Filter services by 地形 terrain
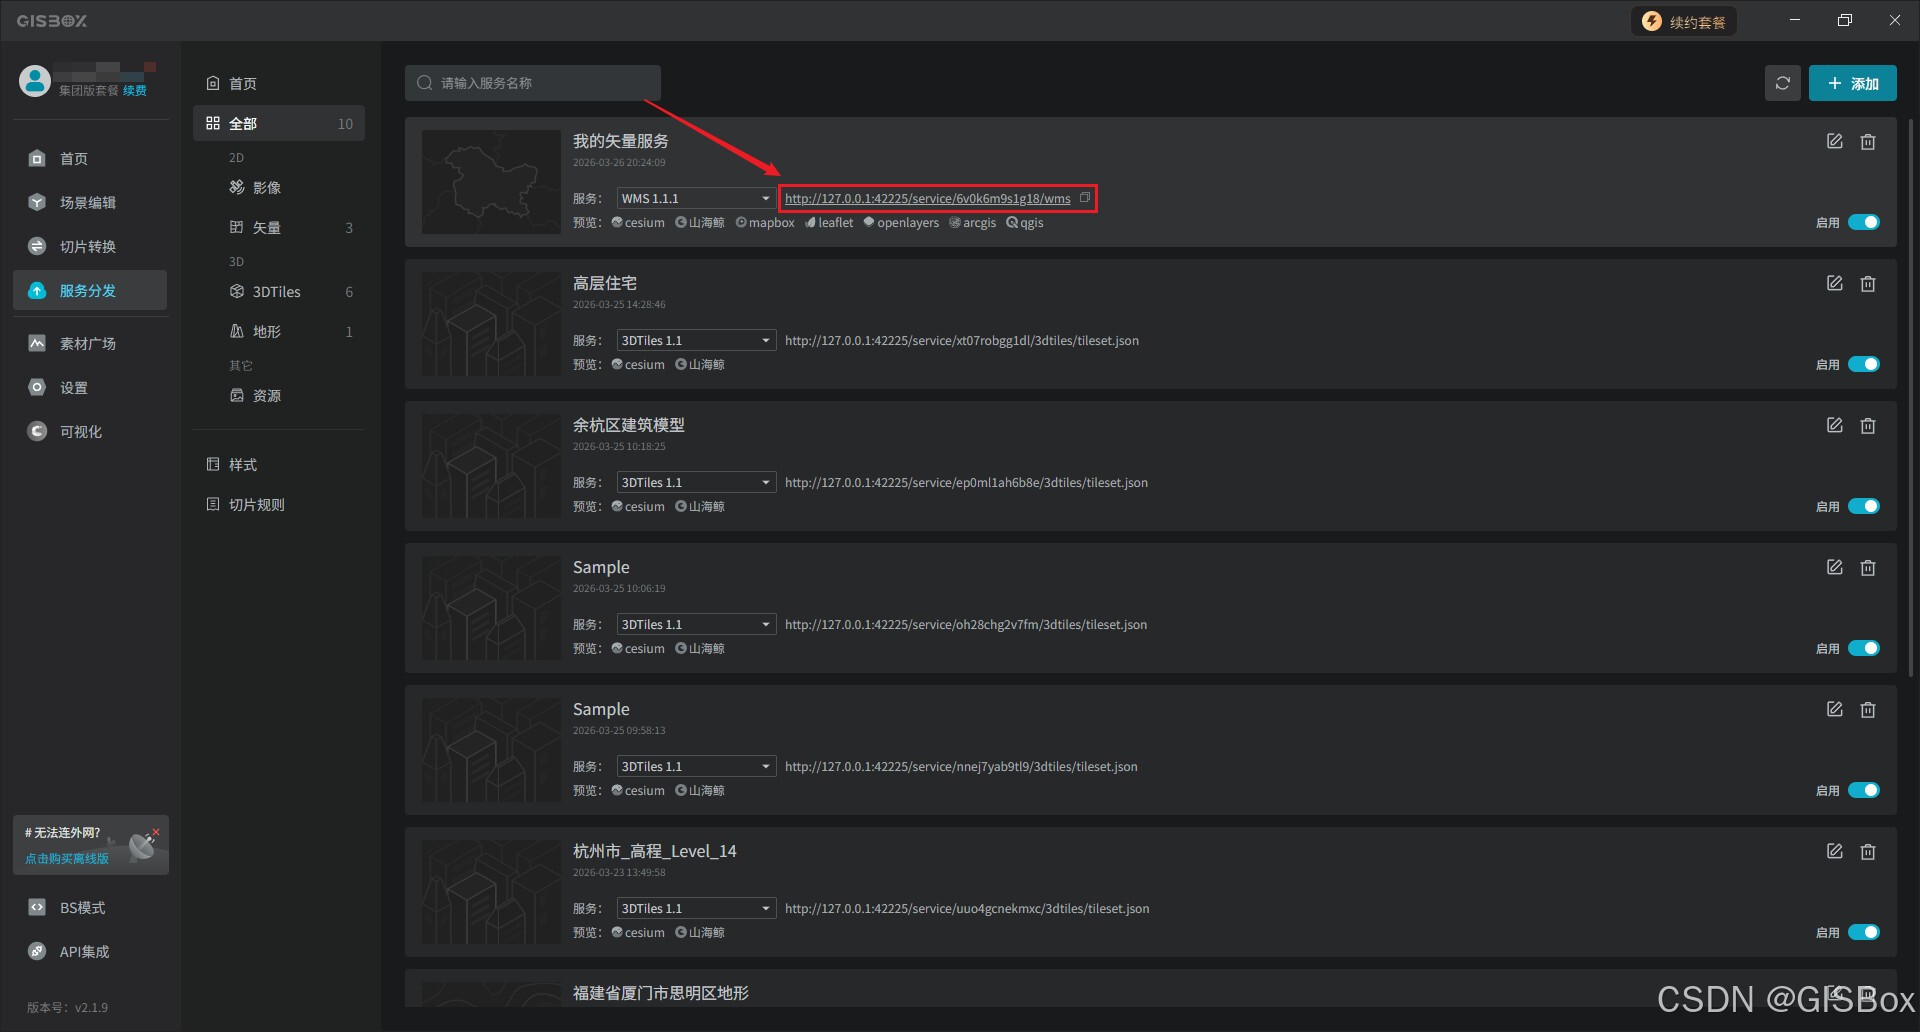Screen dimensions: 1920x1032 (x=279, y=331)
